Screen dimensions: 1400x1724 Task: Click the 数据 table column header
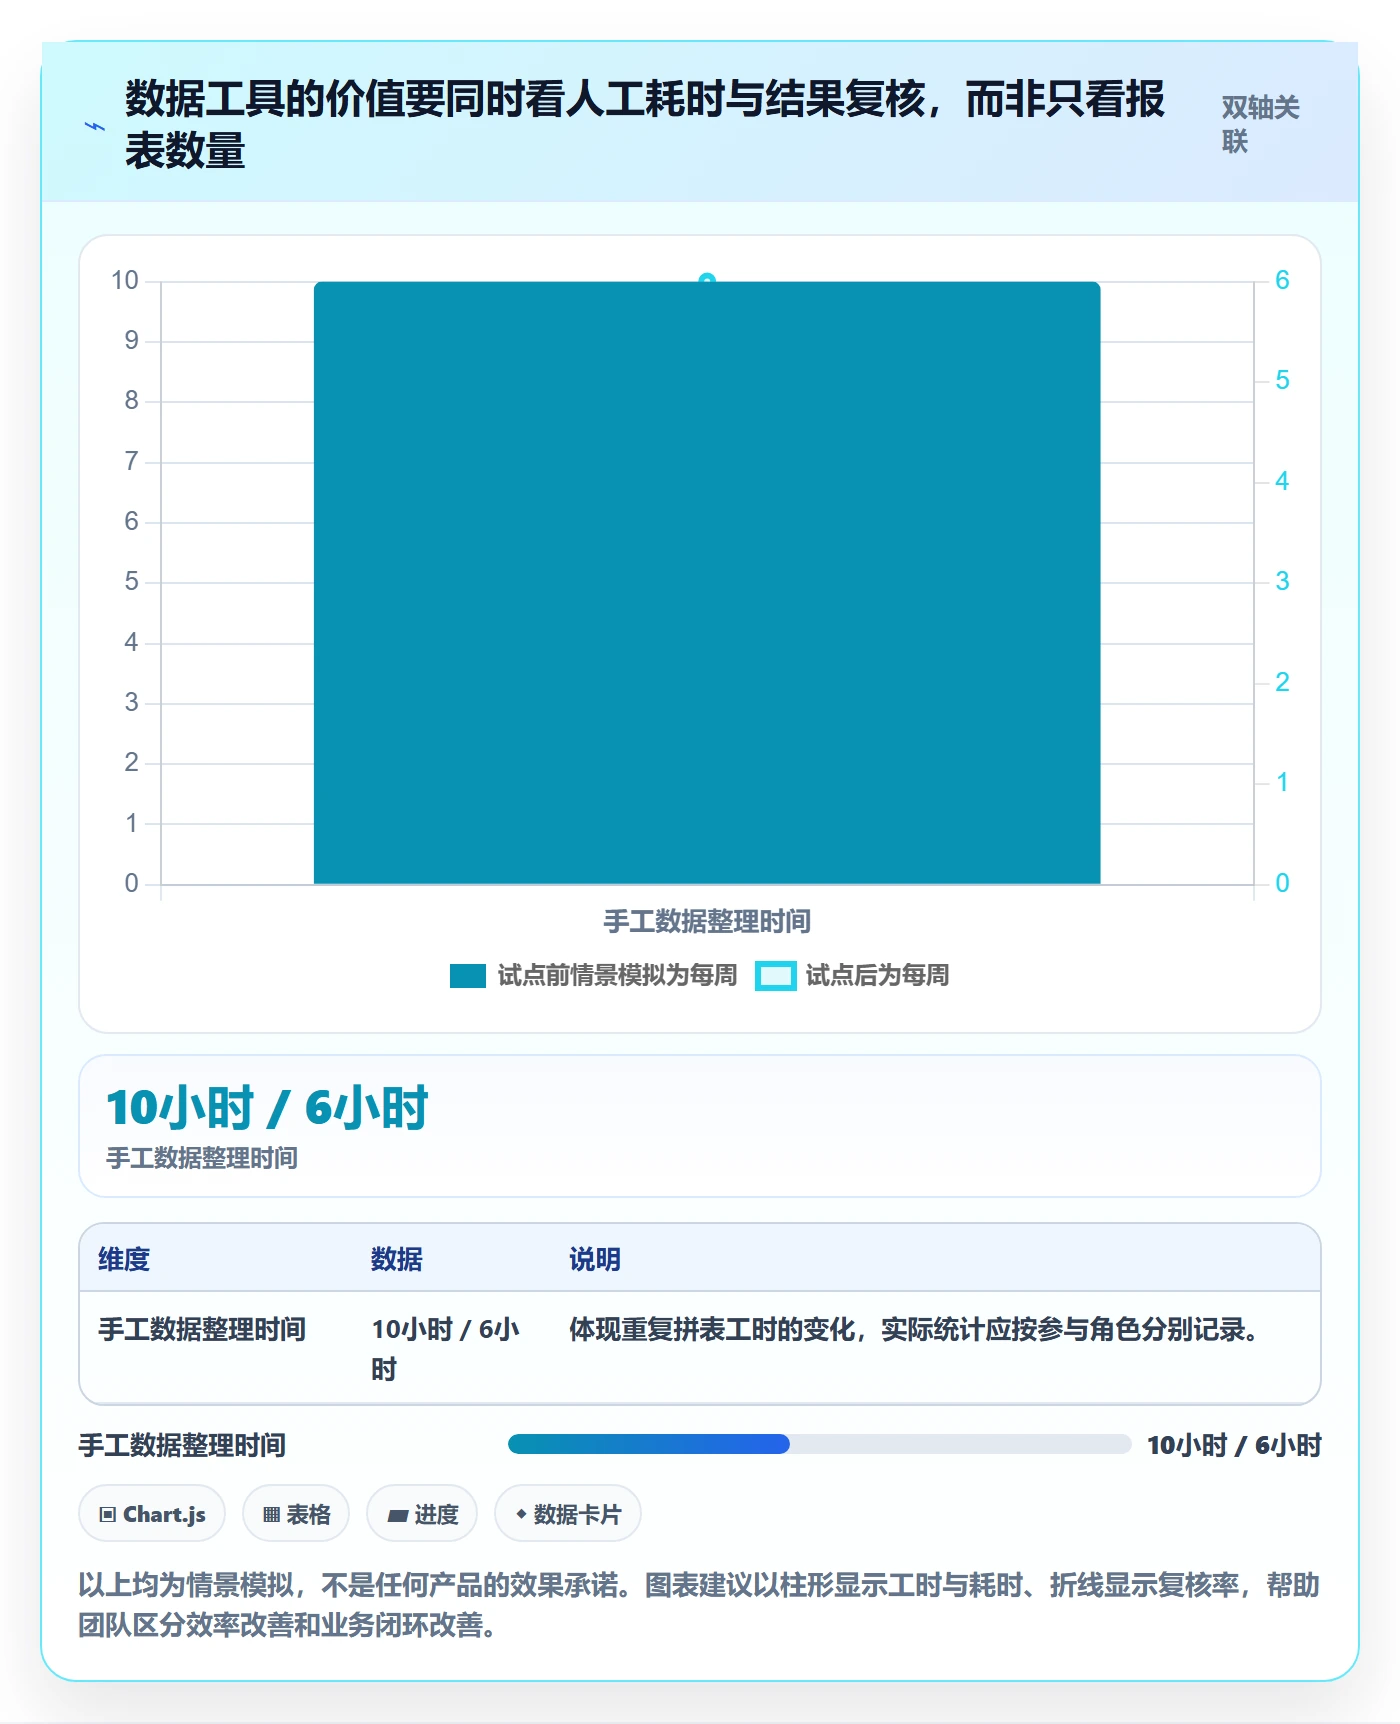tap(396, 1259)
